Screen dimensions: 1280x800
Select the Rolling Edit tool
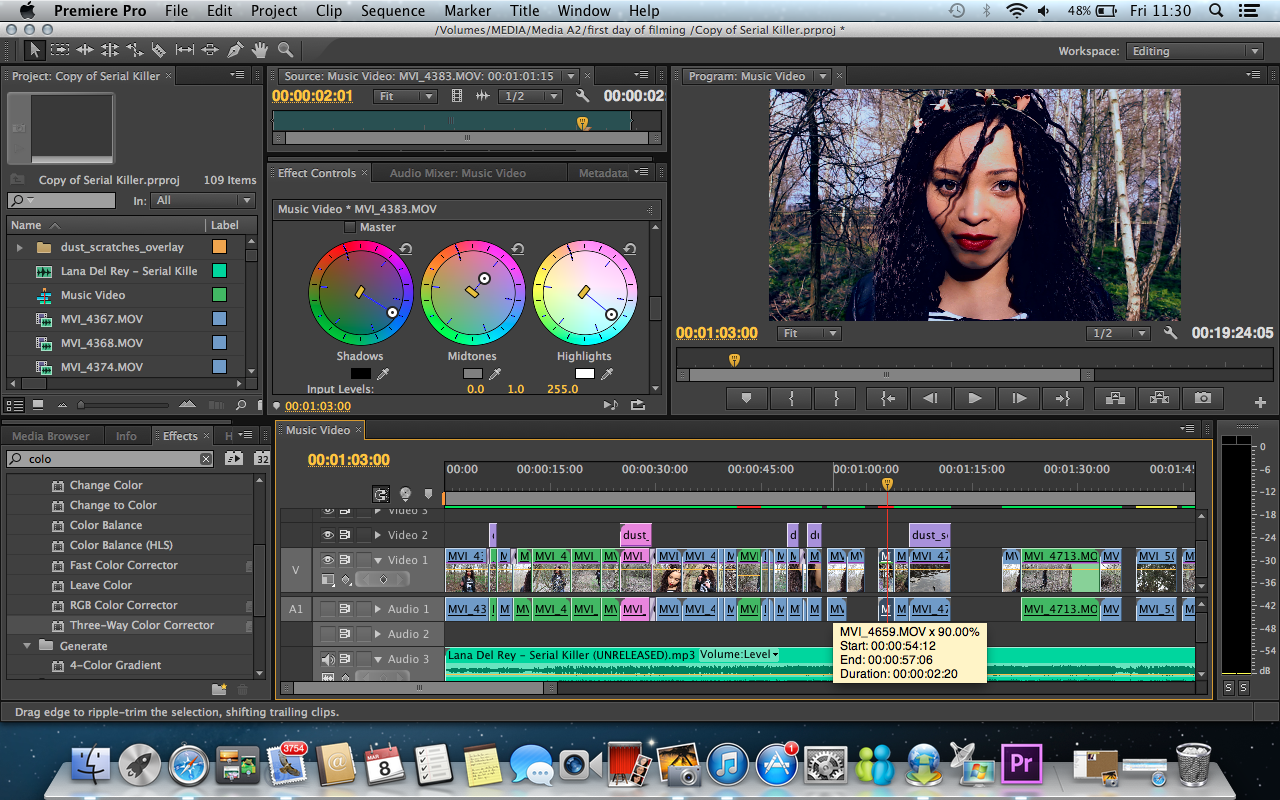coord(110,50)
